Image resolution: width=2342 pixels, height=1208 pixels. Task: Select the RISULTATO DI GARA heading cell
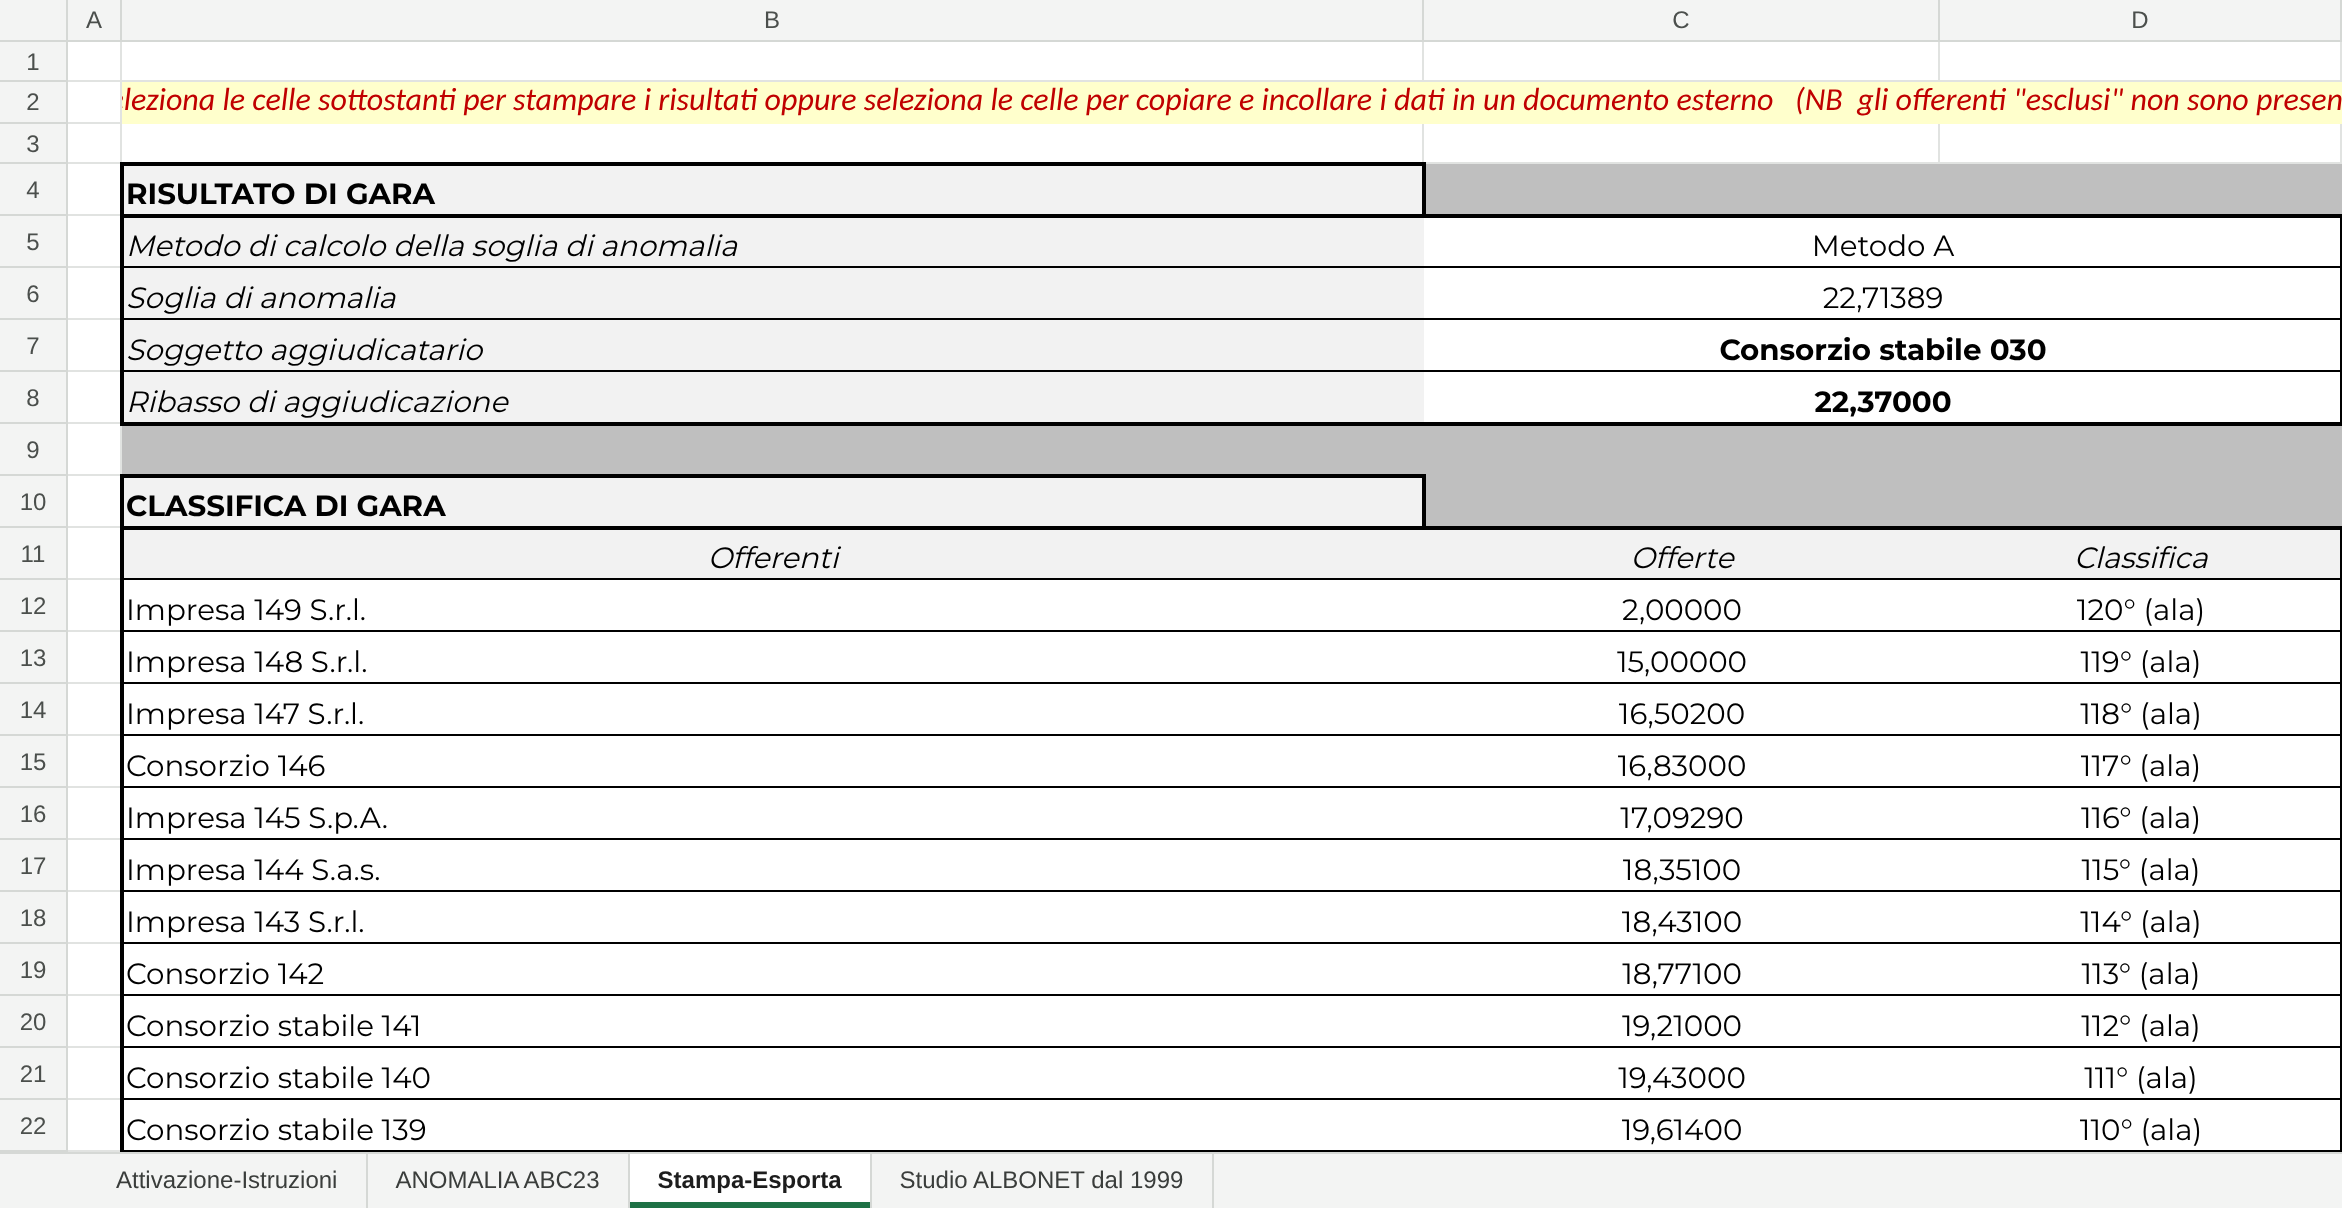tap(772, 192)
